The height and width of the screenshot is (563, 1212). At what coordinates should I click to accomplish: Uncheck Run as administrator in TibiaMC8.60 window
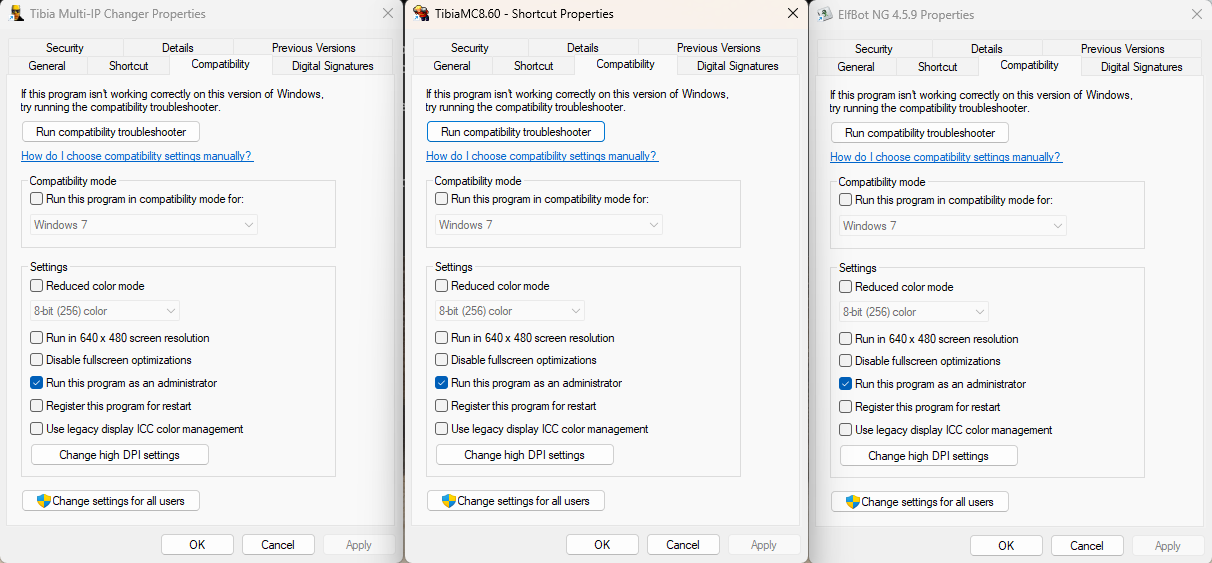[442, 383]
